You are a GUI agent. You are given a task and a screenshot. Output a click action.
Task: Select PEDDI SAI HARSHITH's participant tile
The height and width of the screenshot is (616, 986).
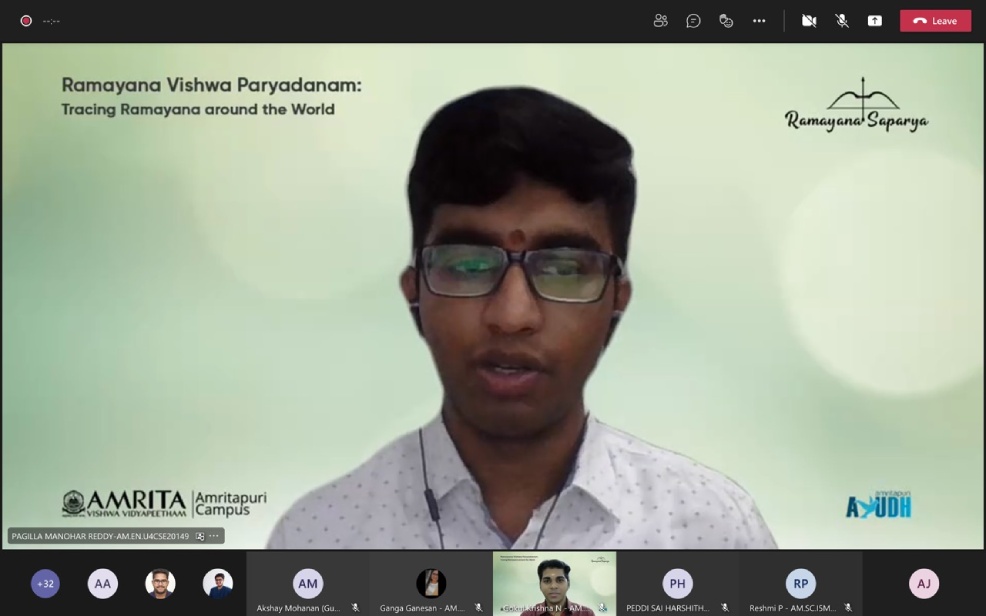pyautogui.click(x=677, y=584)
